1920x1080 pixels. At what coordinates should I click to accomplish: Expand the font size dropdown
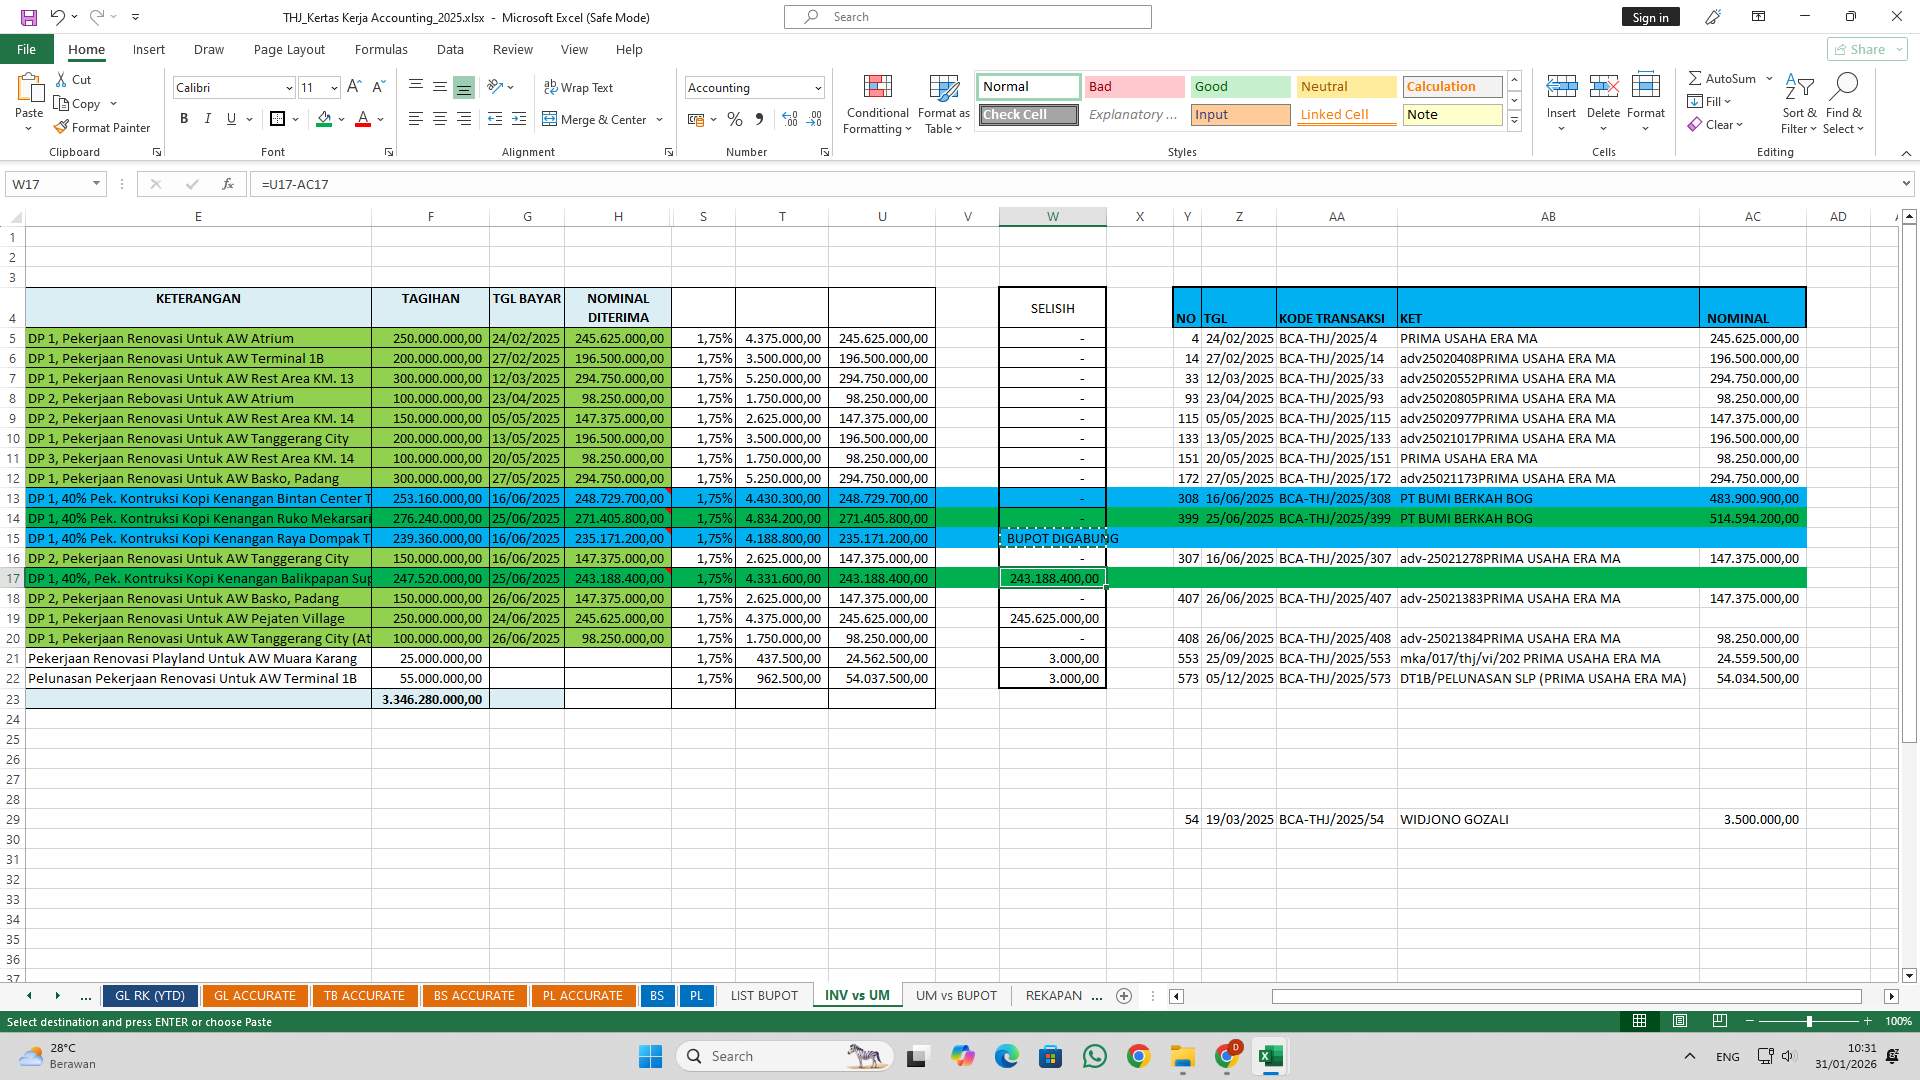333,87
